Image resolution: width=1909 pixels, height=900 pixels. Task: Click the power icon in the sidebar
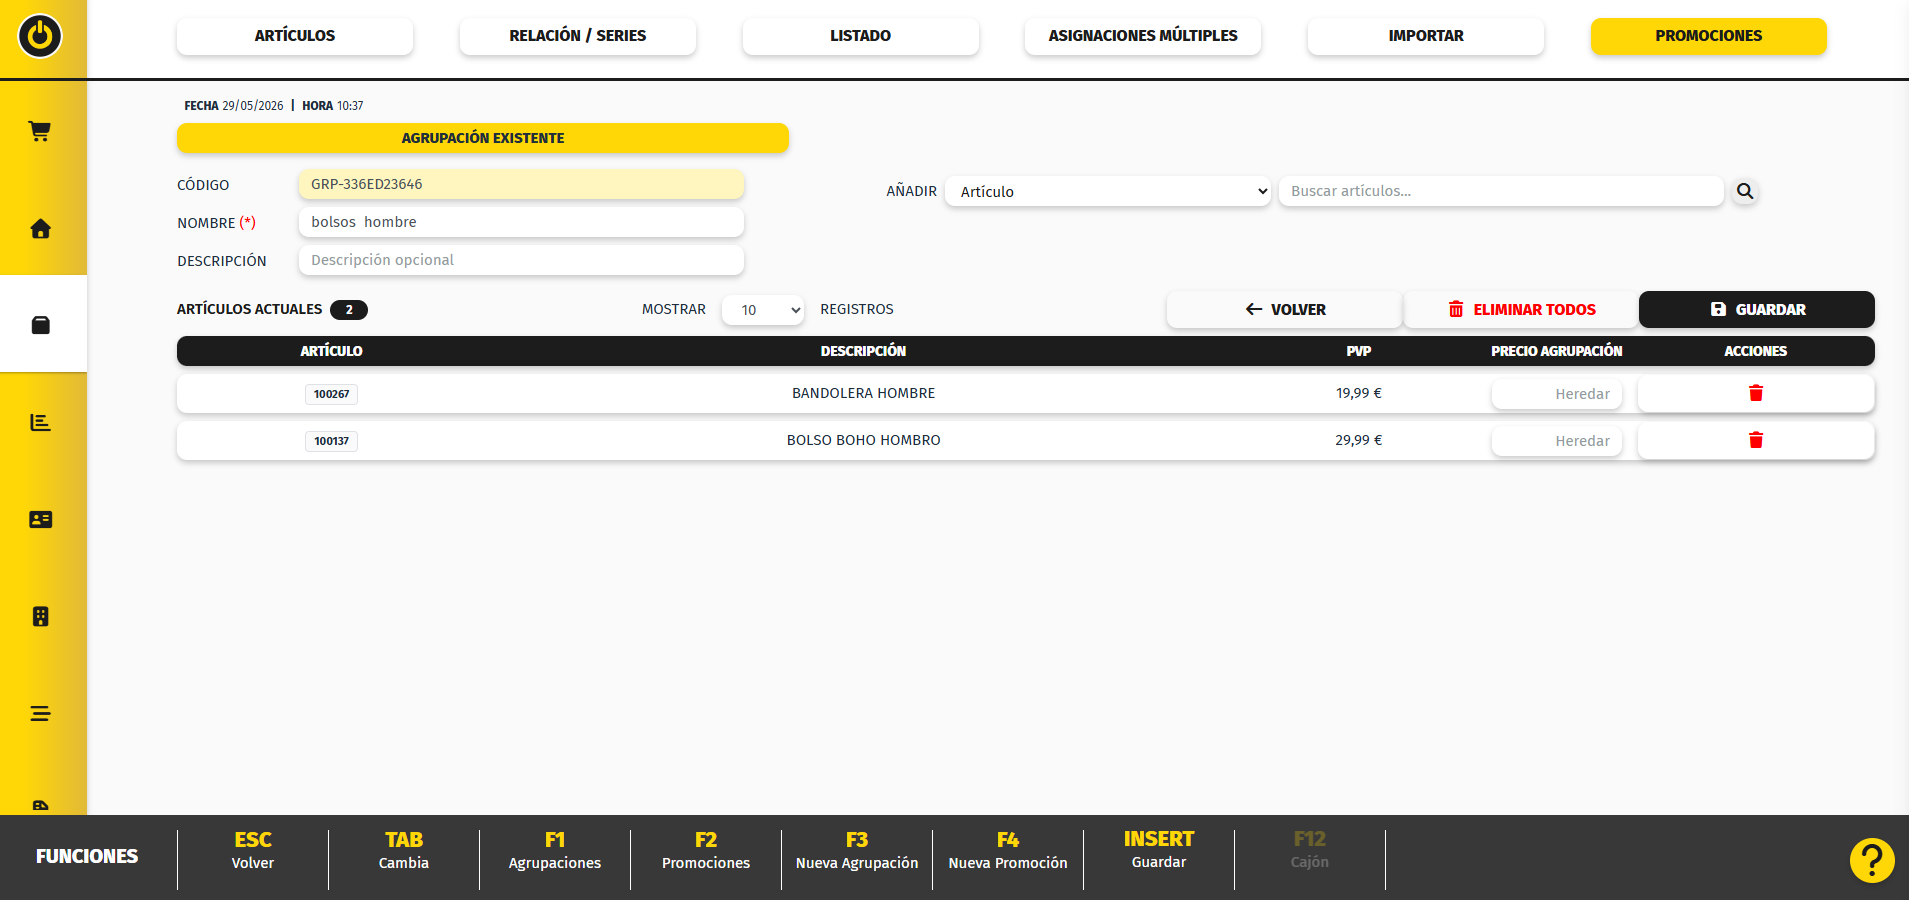(x=40, y=36)
